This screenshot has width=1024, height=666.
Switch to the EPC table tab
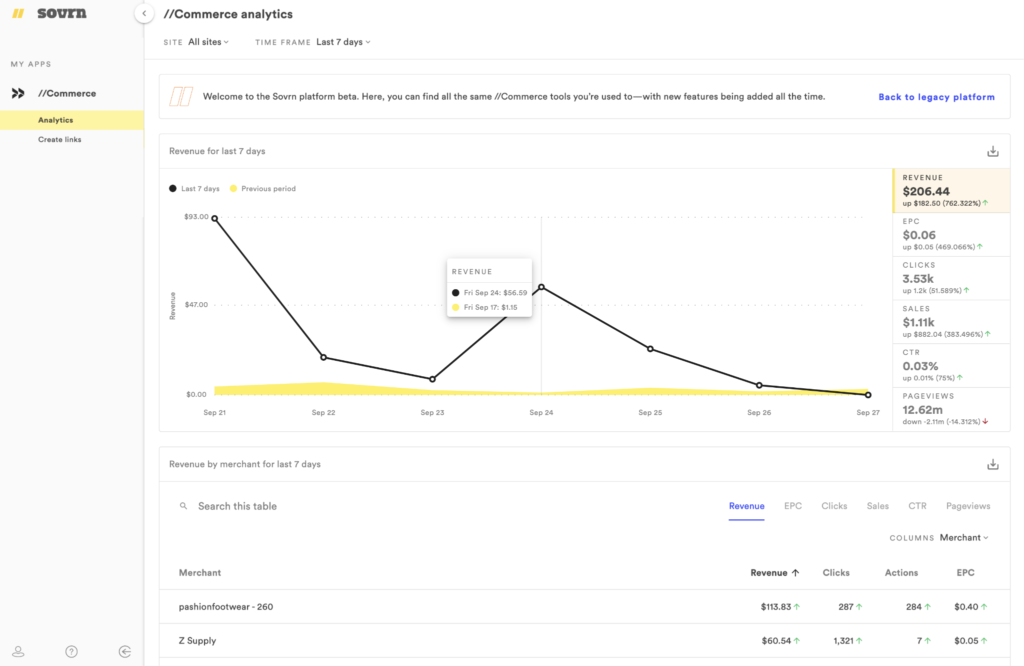pyautogui.click(x=793, y=506)
